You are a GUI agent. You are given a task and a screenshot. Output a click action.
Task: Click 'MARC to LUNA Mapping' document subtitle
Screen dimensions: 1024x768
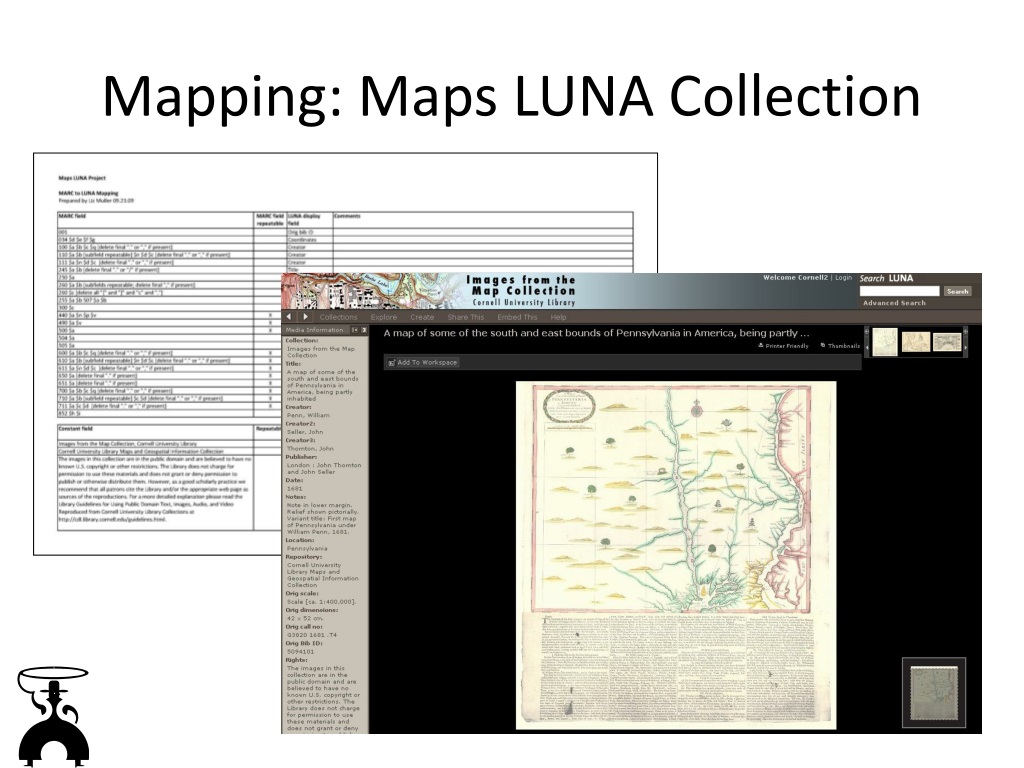point(88,193)
